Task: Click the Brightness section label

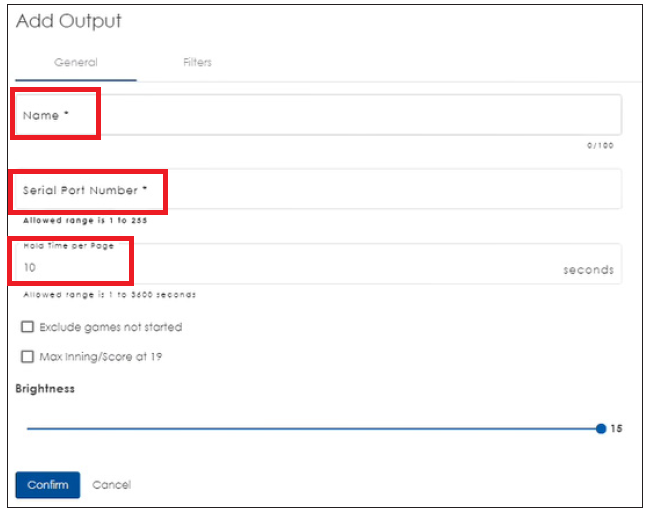Action: (45, 388)
